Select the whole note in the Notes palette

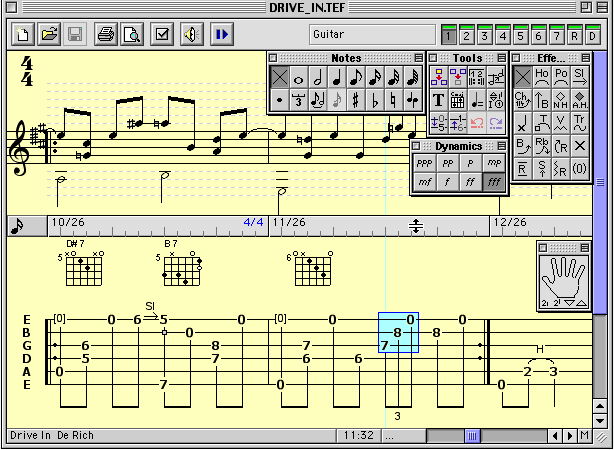(x=298, y=78)
